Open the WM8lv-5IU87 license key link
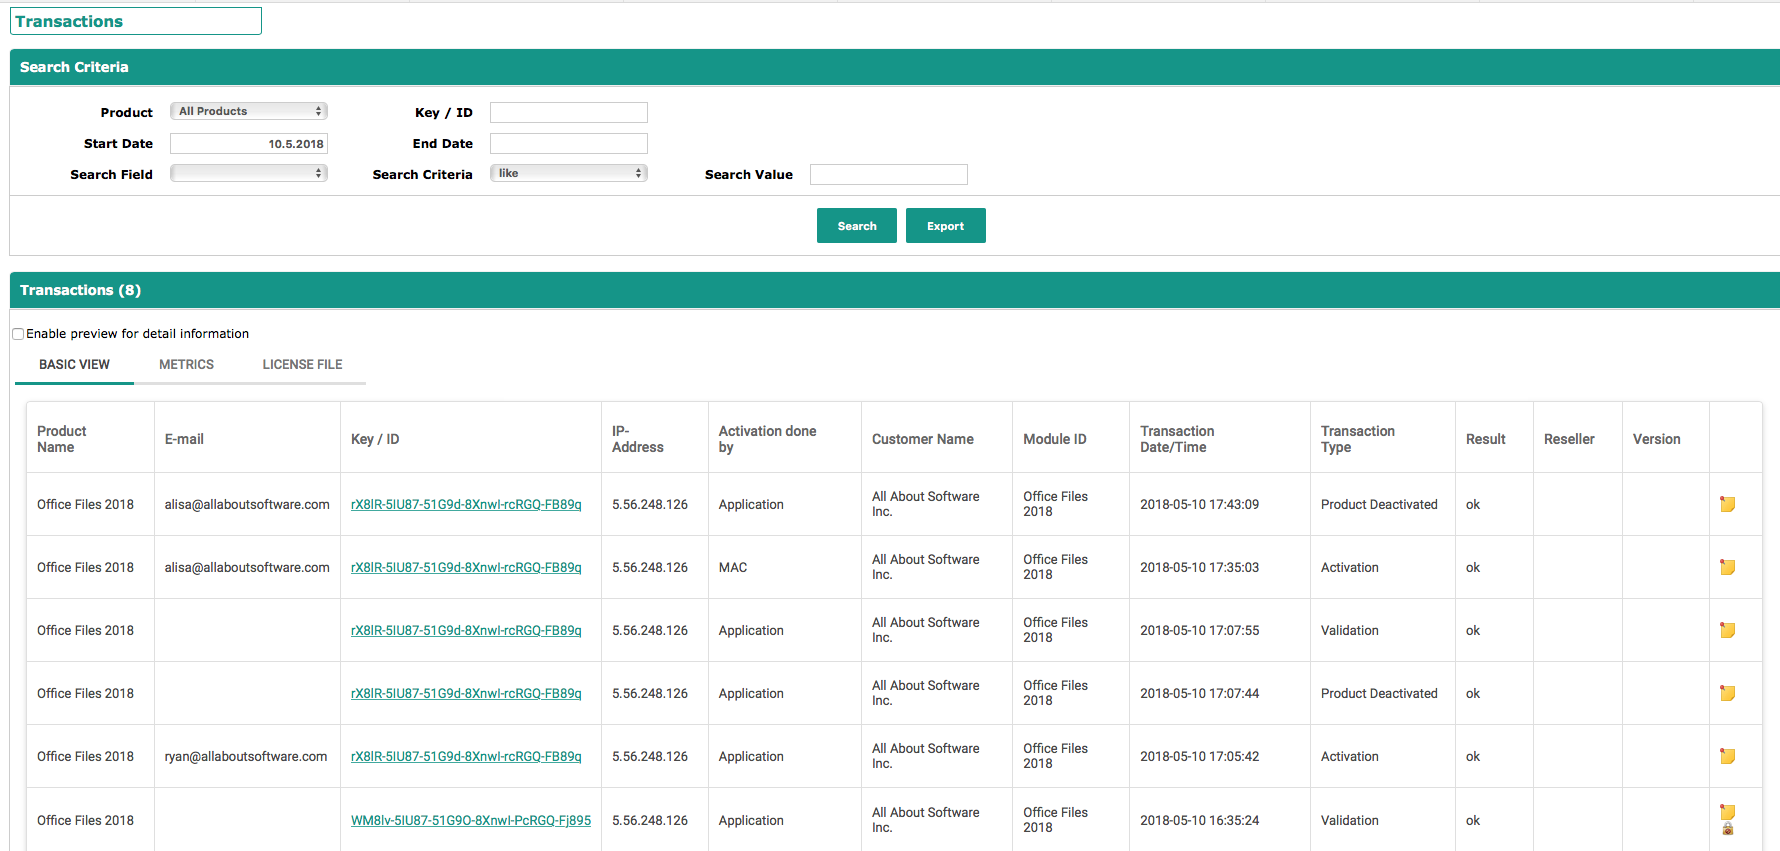Viewport: 1780px width, 851px height. pyautogui.click(x=470, y=820)
